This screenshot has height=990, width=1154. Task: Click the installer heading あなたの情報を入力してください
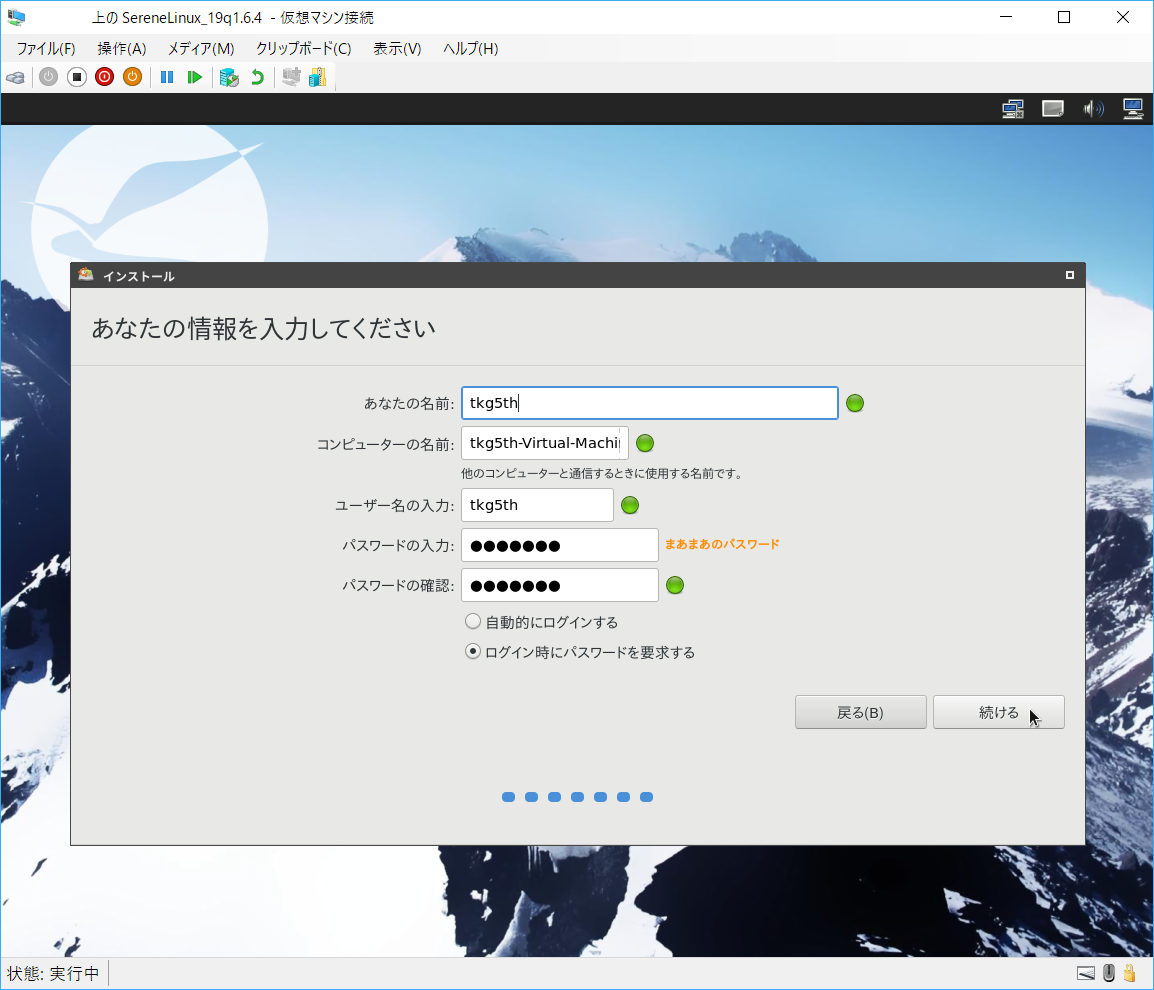click(x=263, y=328)
